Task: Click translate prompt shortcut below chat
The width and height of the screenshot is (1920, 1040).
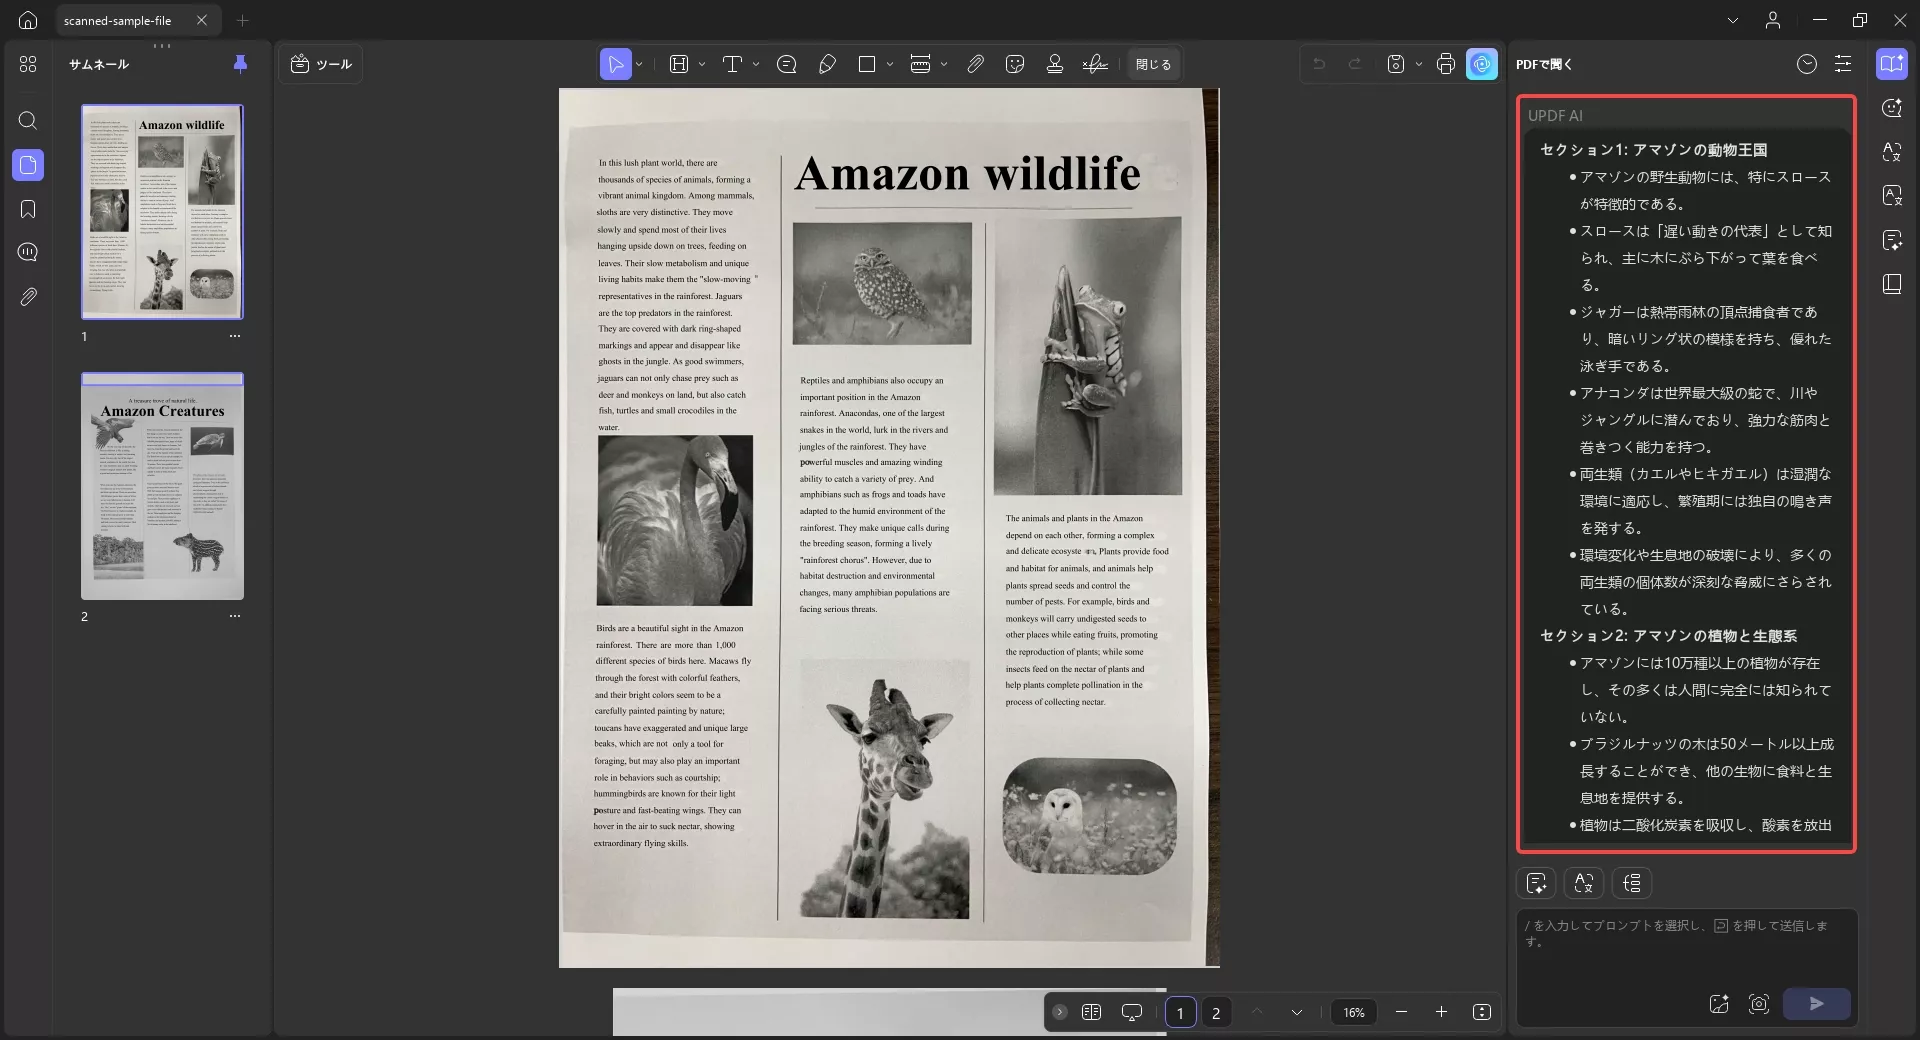Action: pos(1584,883)
